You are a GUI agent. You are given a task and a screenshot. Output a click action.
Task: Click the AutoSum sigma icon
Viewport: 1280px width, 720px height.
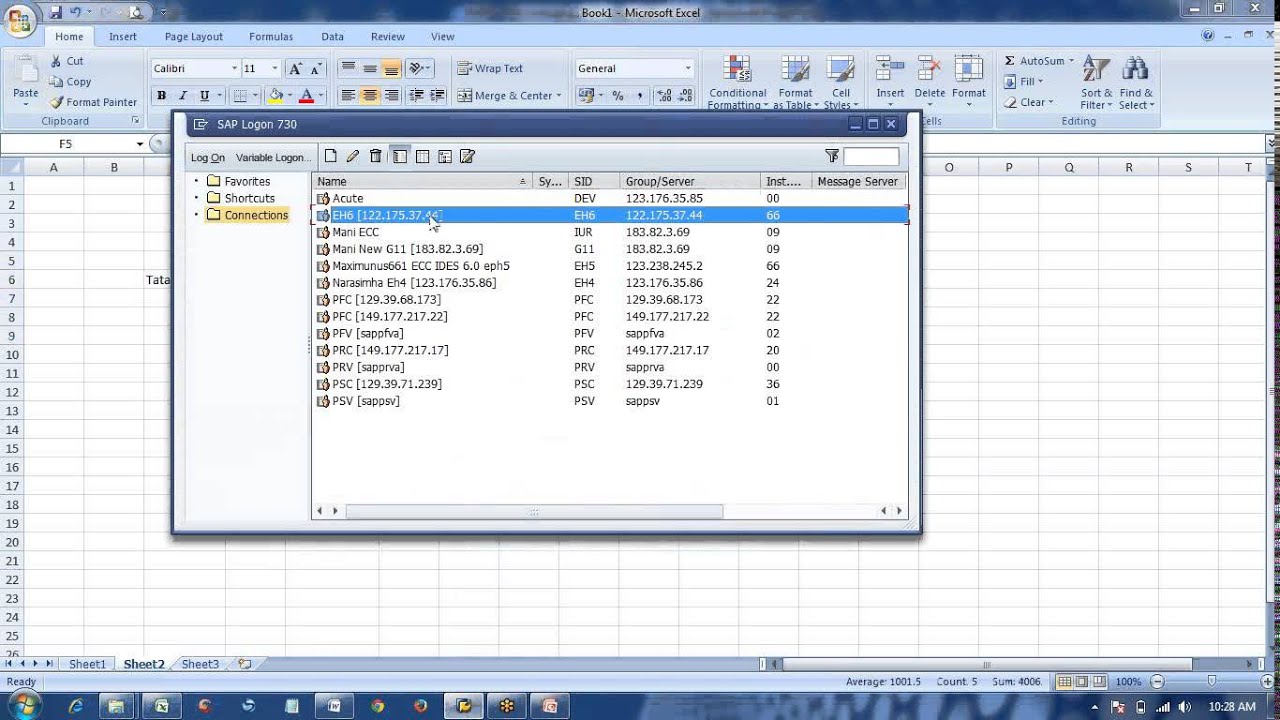(x=1010, y=61)
